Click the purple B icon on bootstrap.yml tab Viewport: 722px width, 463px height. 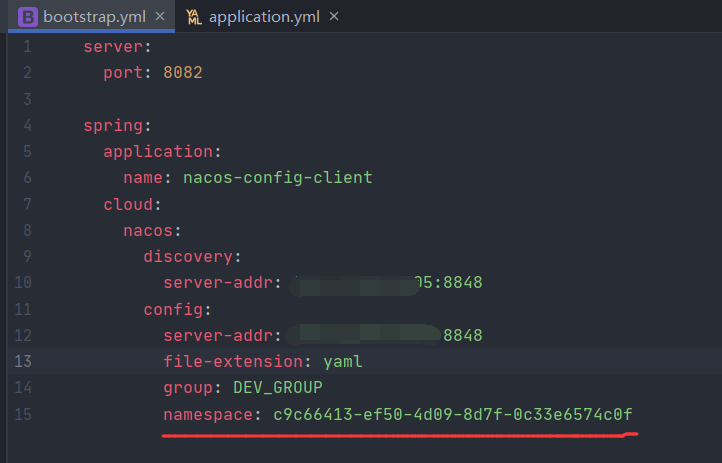[x=28, y=17]
